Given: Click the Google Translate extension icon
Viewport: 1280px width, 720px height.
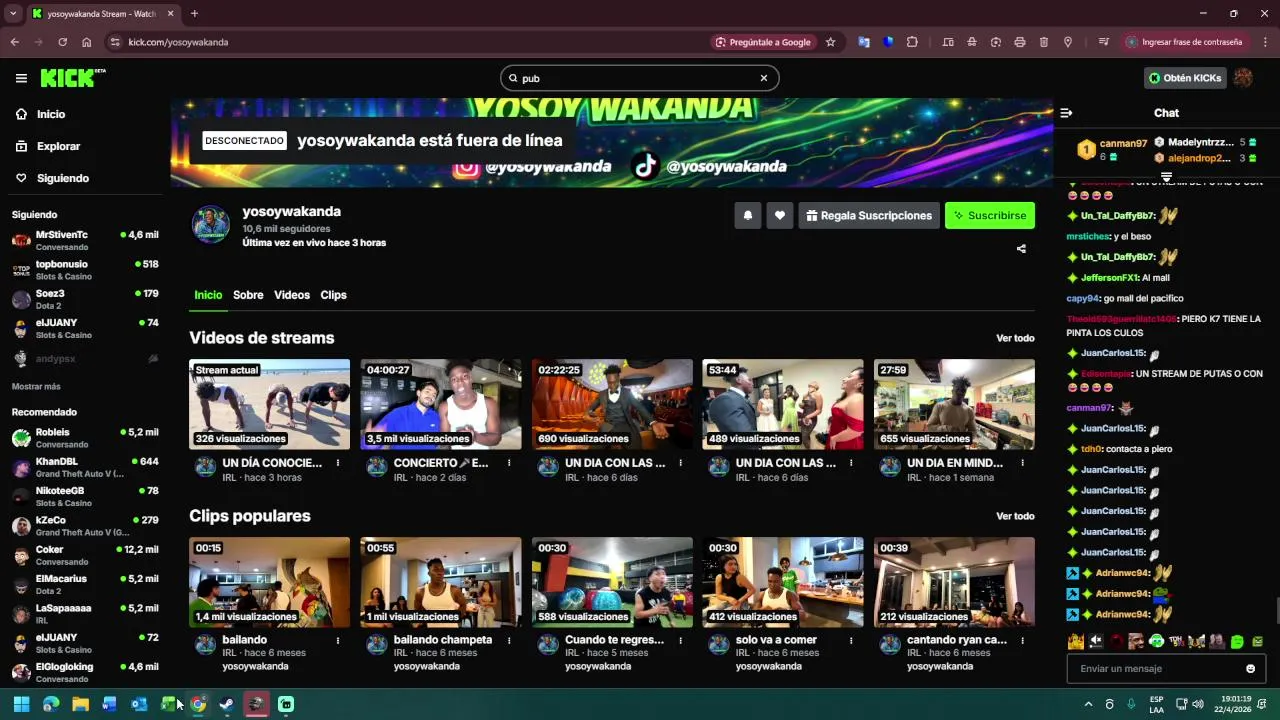Looking at the screenshot, I should coord(864,42).
